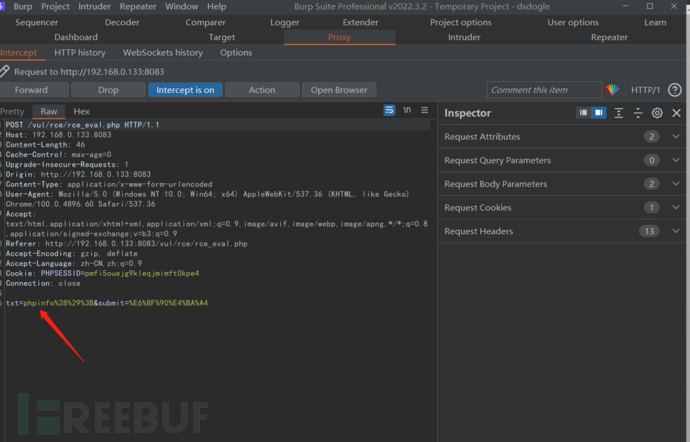Click the Content-Length: 46 header line
The image size is (690, 442).
(x=45, y=145)
